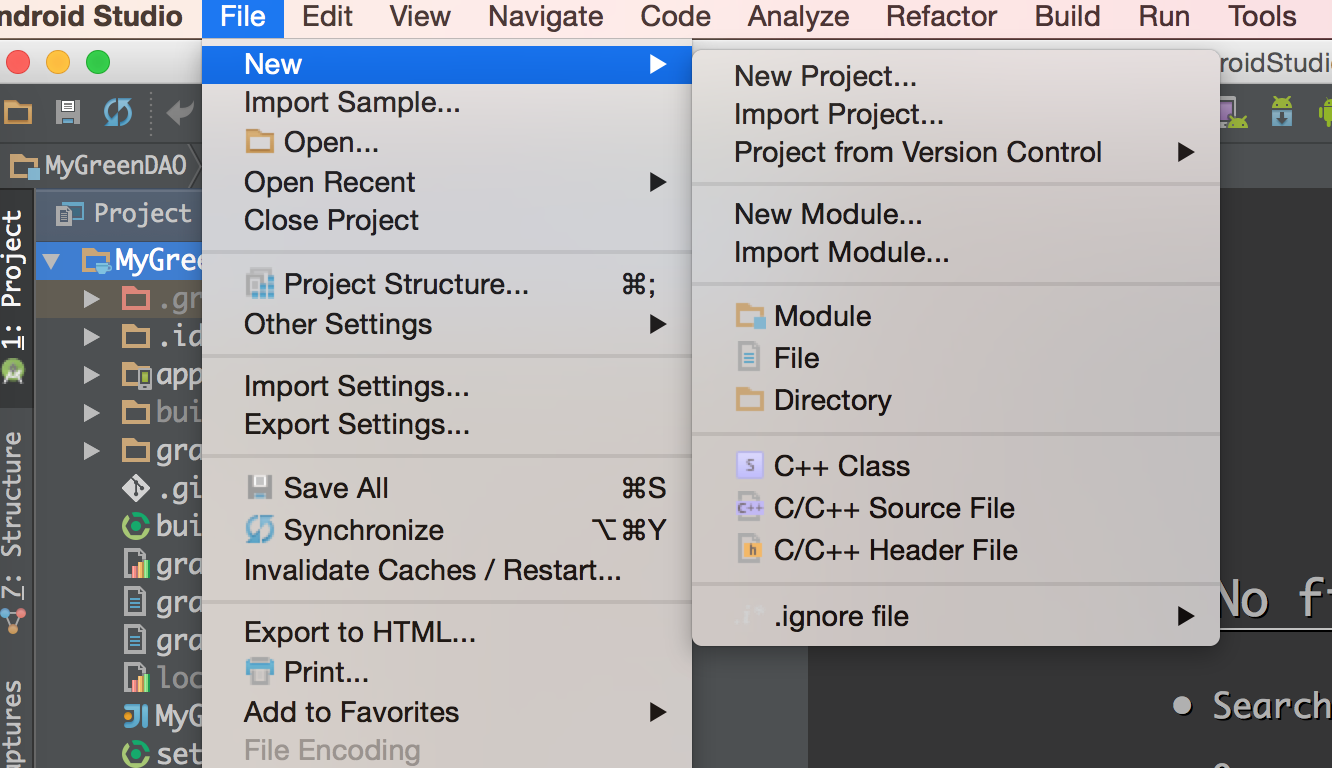Image resolution: width=1332 pixels, height=768 pixels.
Task: Click the undo arrow toolbar icon
Action: coord(180,111)
